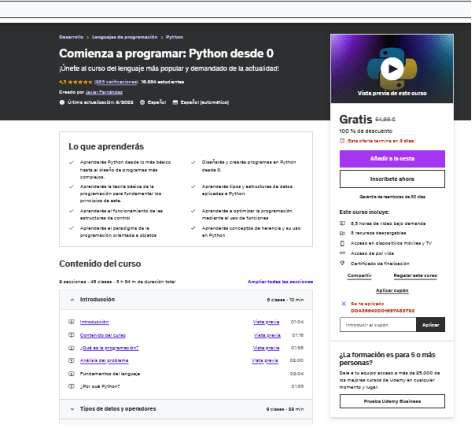Click the Aplicar cupón link
This screenshot has width=475, height=428.
(392, 290)
